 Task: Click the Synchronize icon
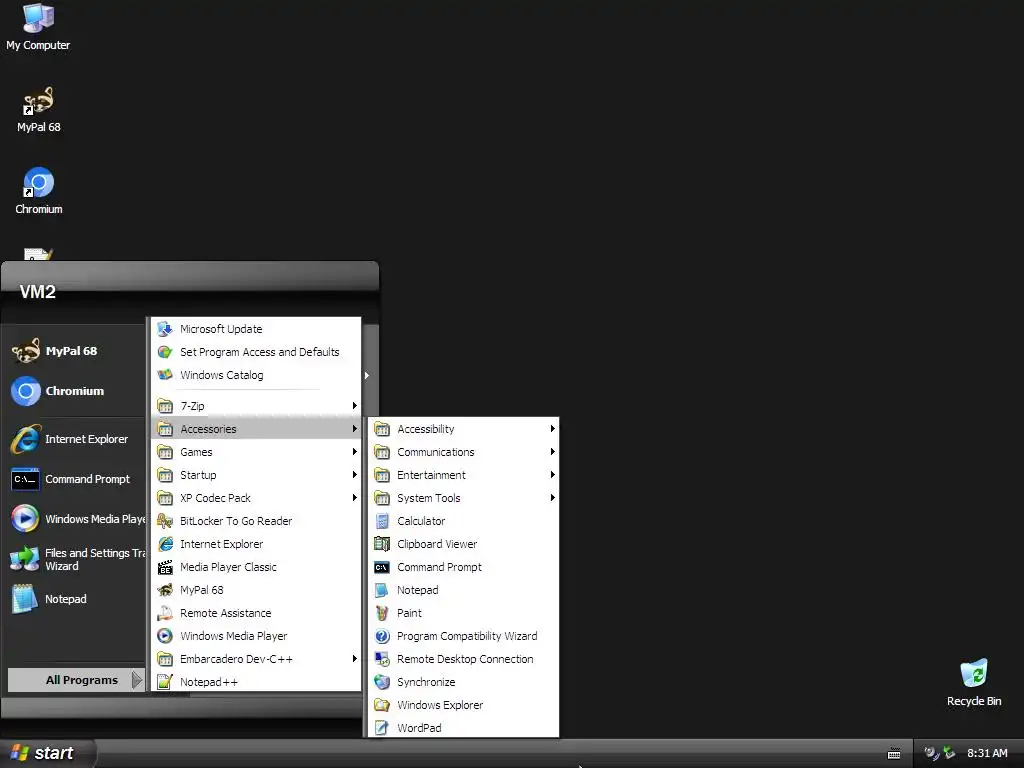coord(382,682)
